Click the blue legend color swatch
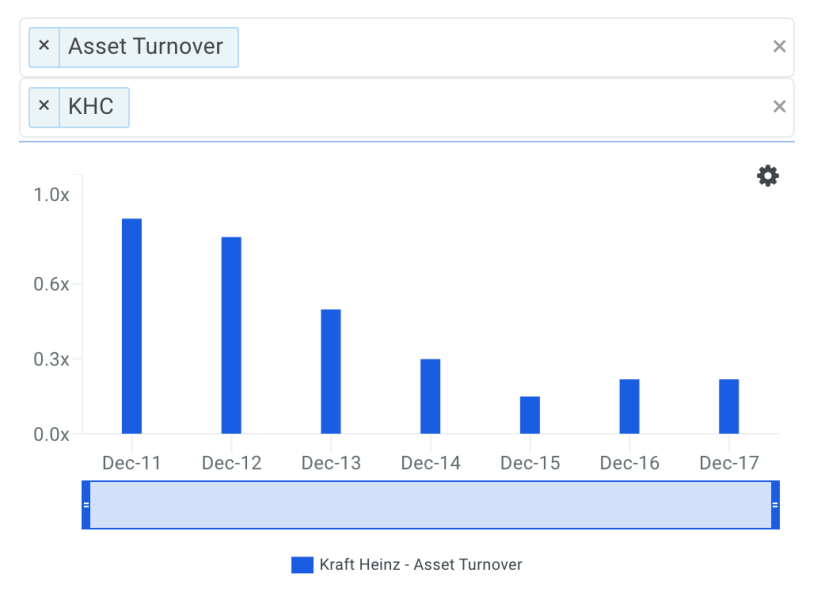Viewport: 825px width, 611px height. (x=302, y=565)
